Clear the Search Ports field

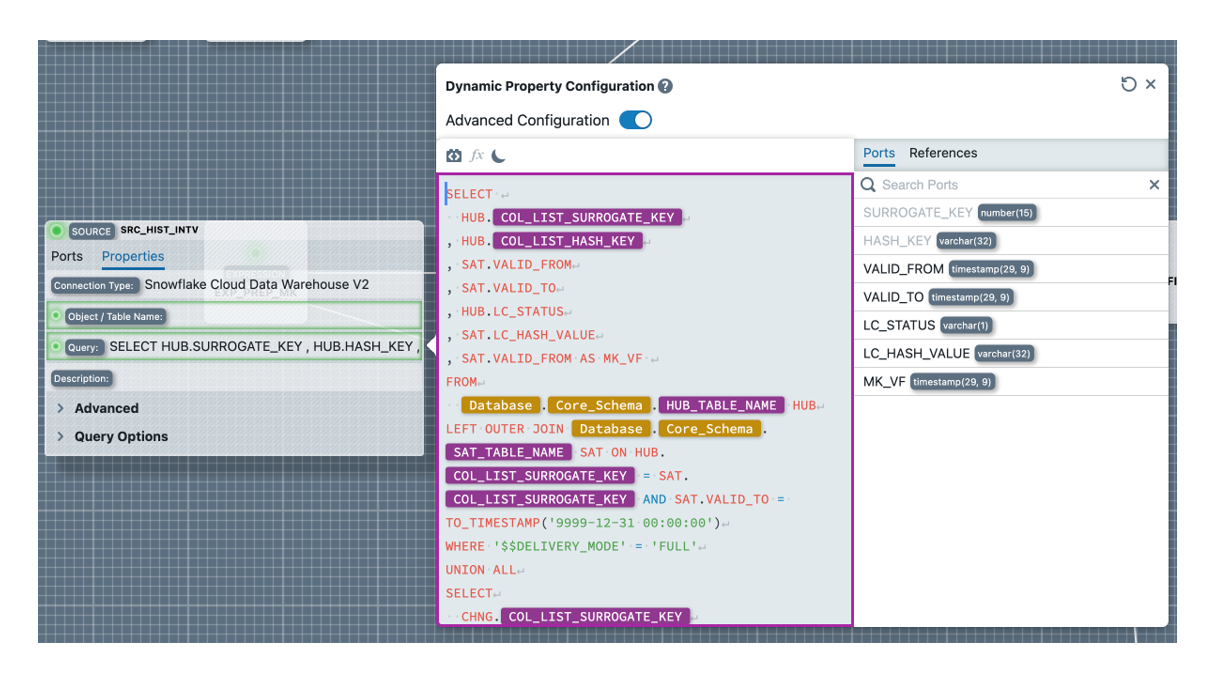pyautogui.click(x=1154, y=185)
